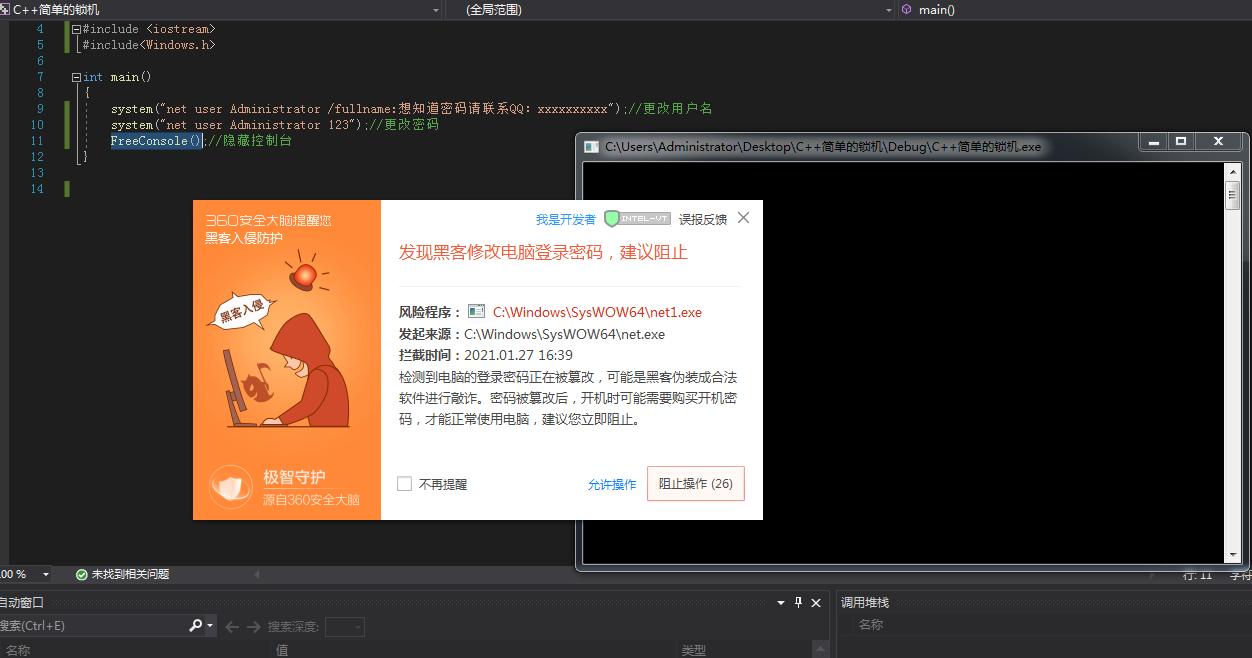The width and height of the screenshot is (1252, 658).
Task: Open the search options dropdown arrow
Action: click(210, 626)
